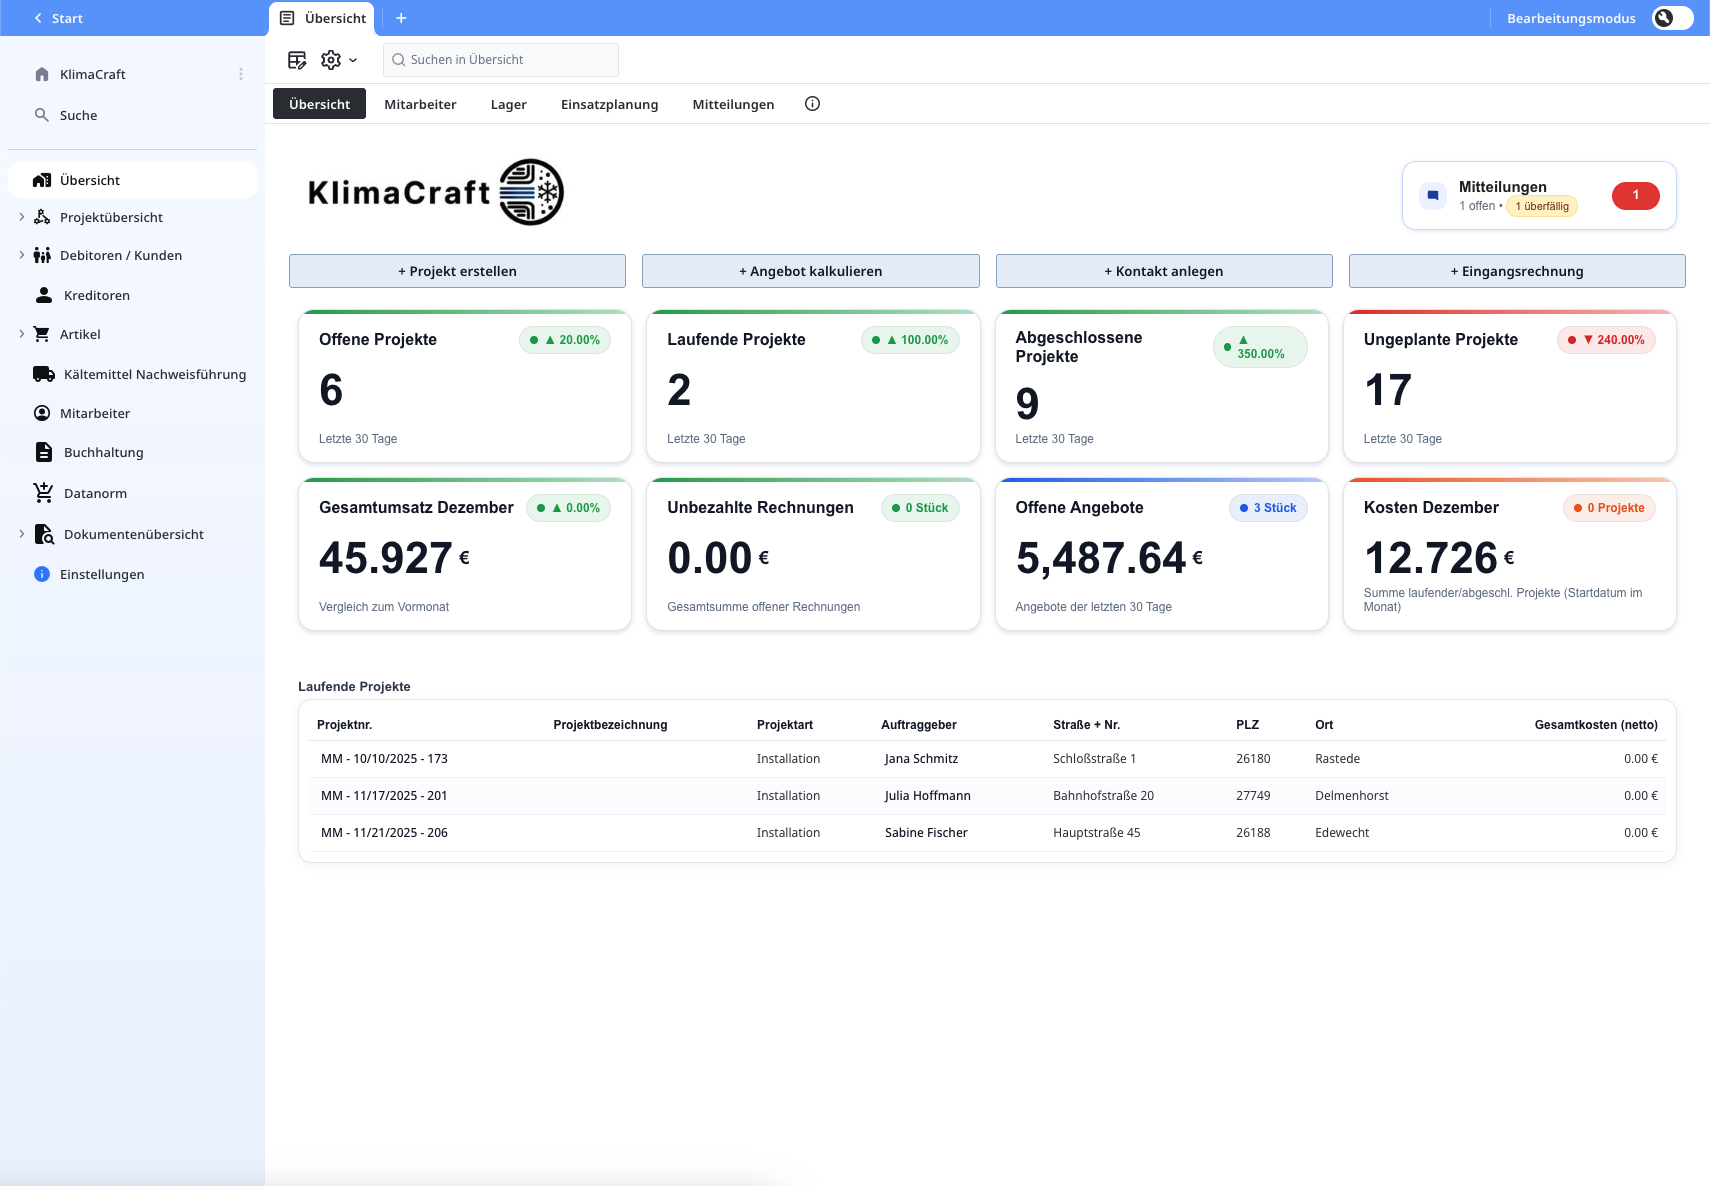Select Kreditoren in the sidebar
The height and width of the screenshot is (1186, 1710).
[95, 295]
